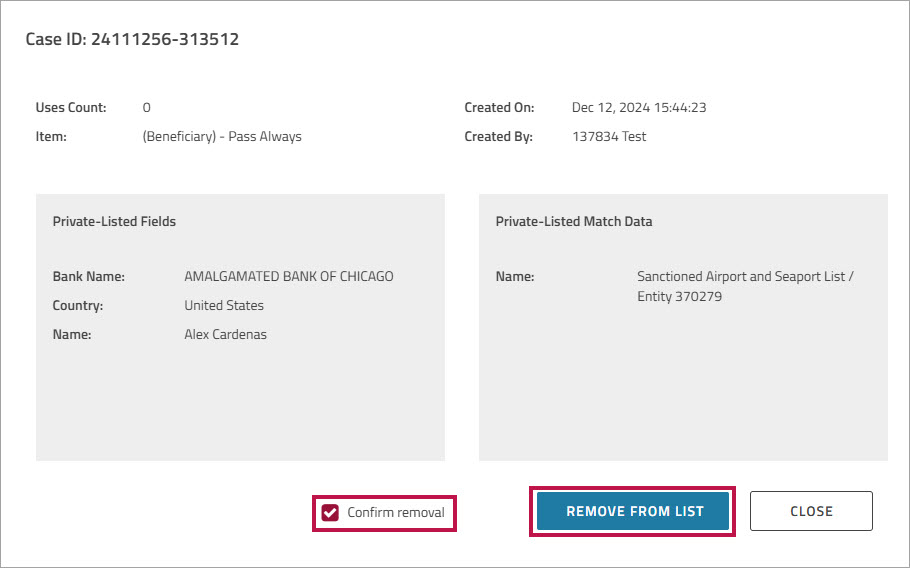The image size is (910, 568).
Task: Click the United States country value
Action: pos(224,305)
